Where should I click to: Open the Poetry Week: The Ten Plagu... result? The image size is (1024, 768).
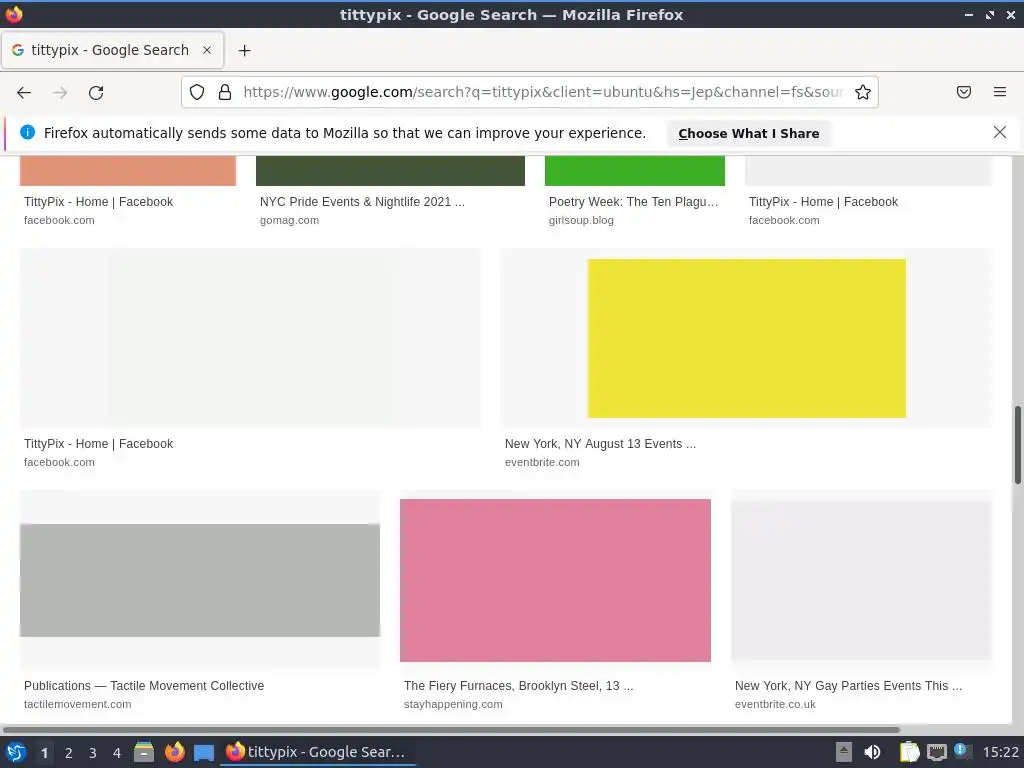(x=633, y=202)
